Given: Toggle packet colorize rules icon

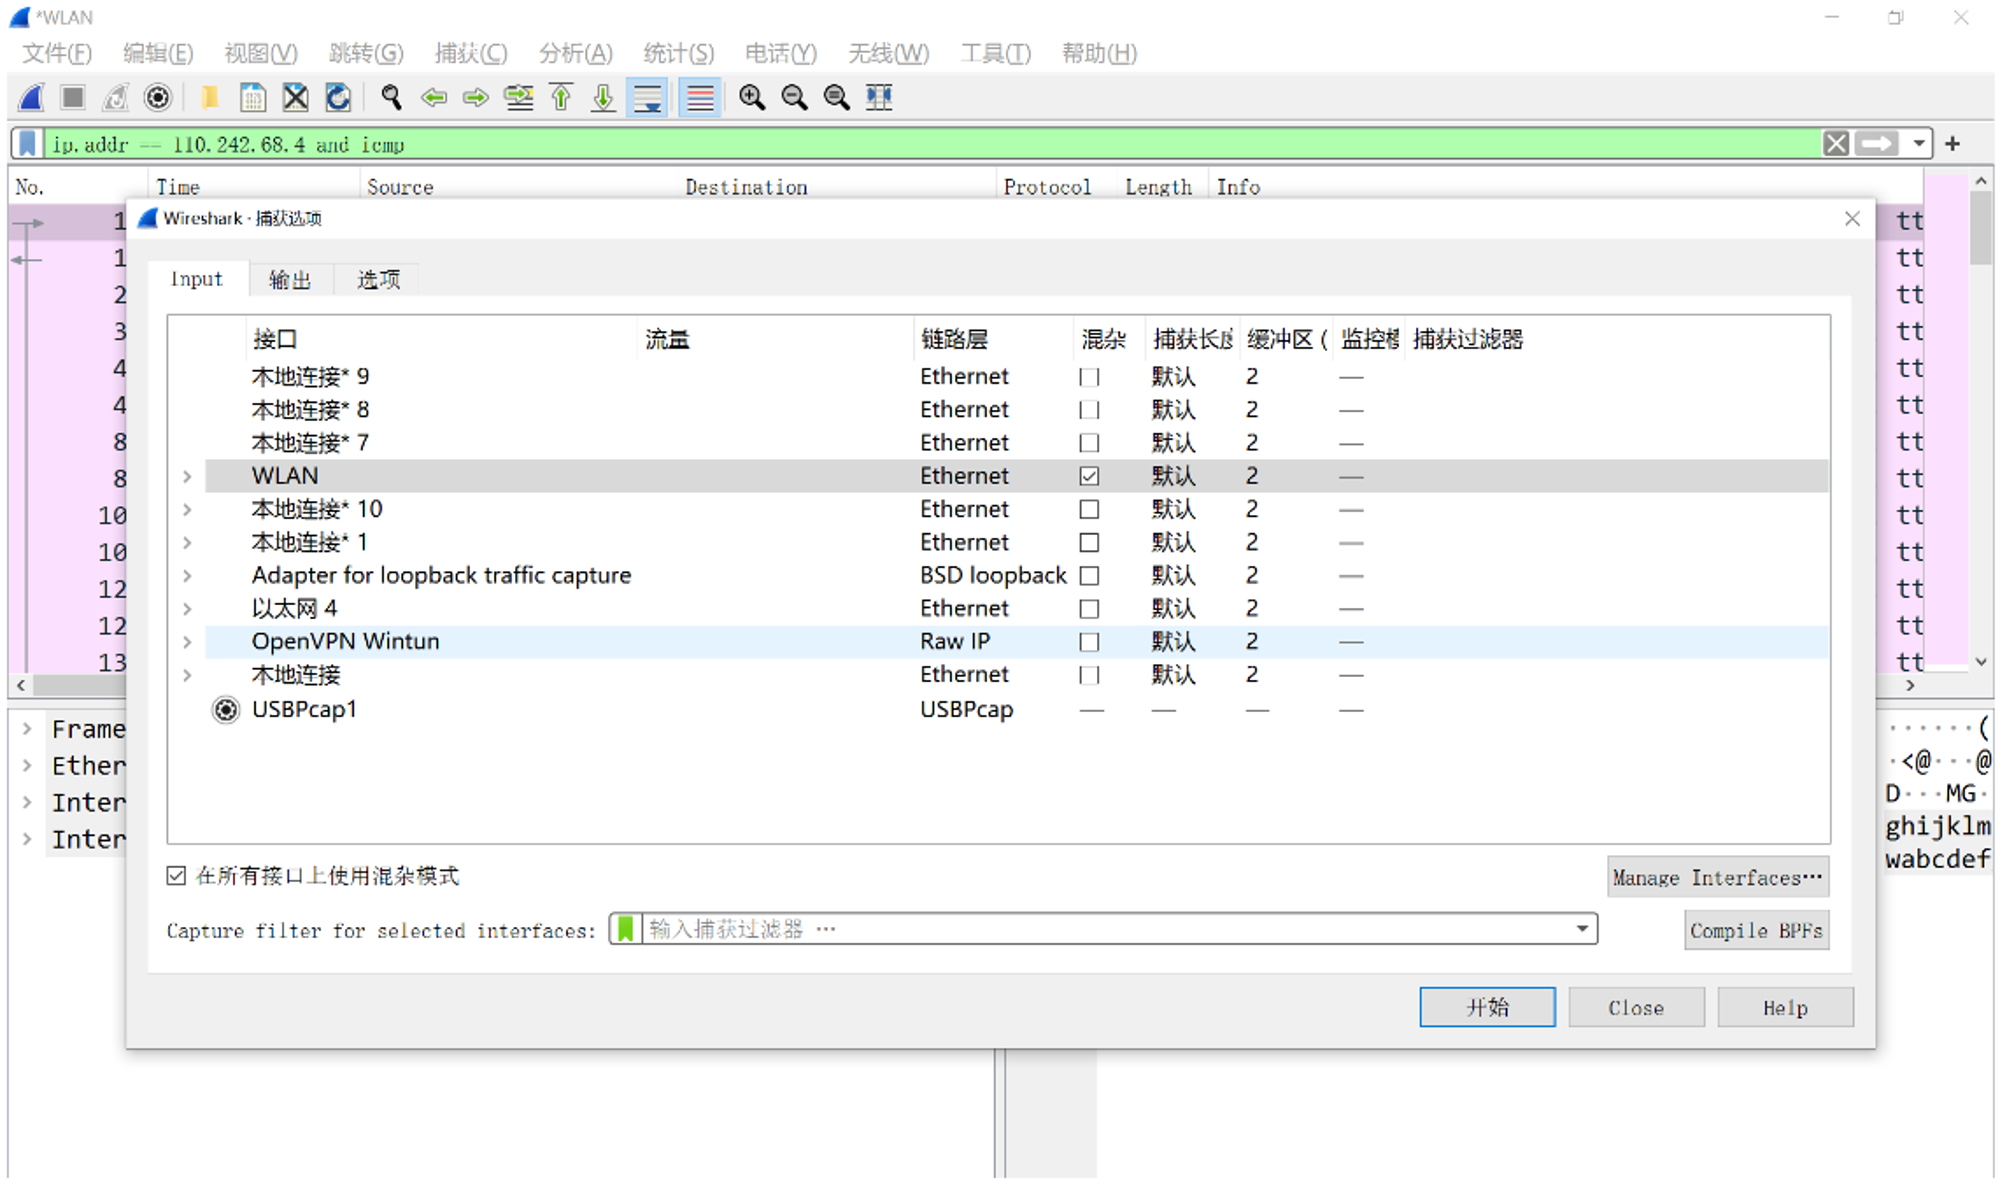Looking at the screenshot, I should 700,97.
